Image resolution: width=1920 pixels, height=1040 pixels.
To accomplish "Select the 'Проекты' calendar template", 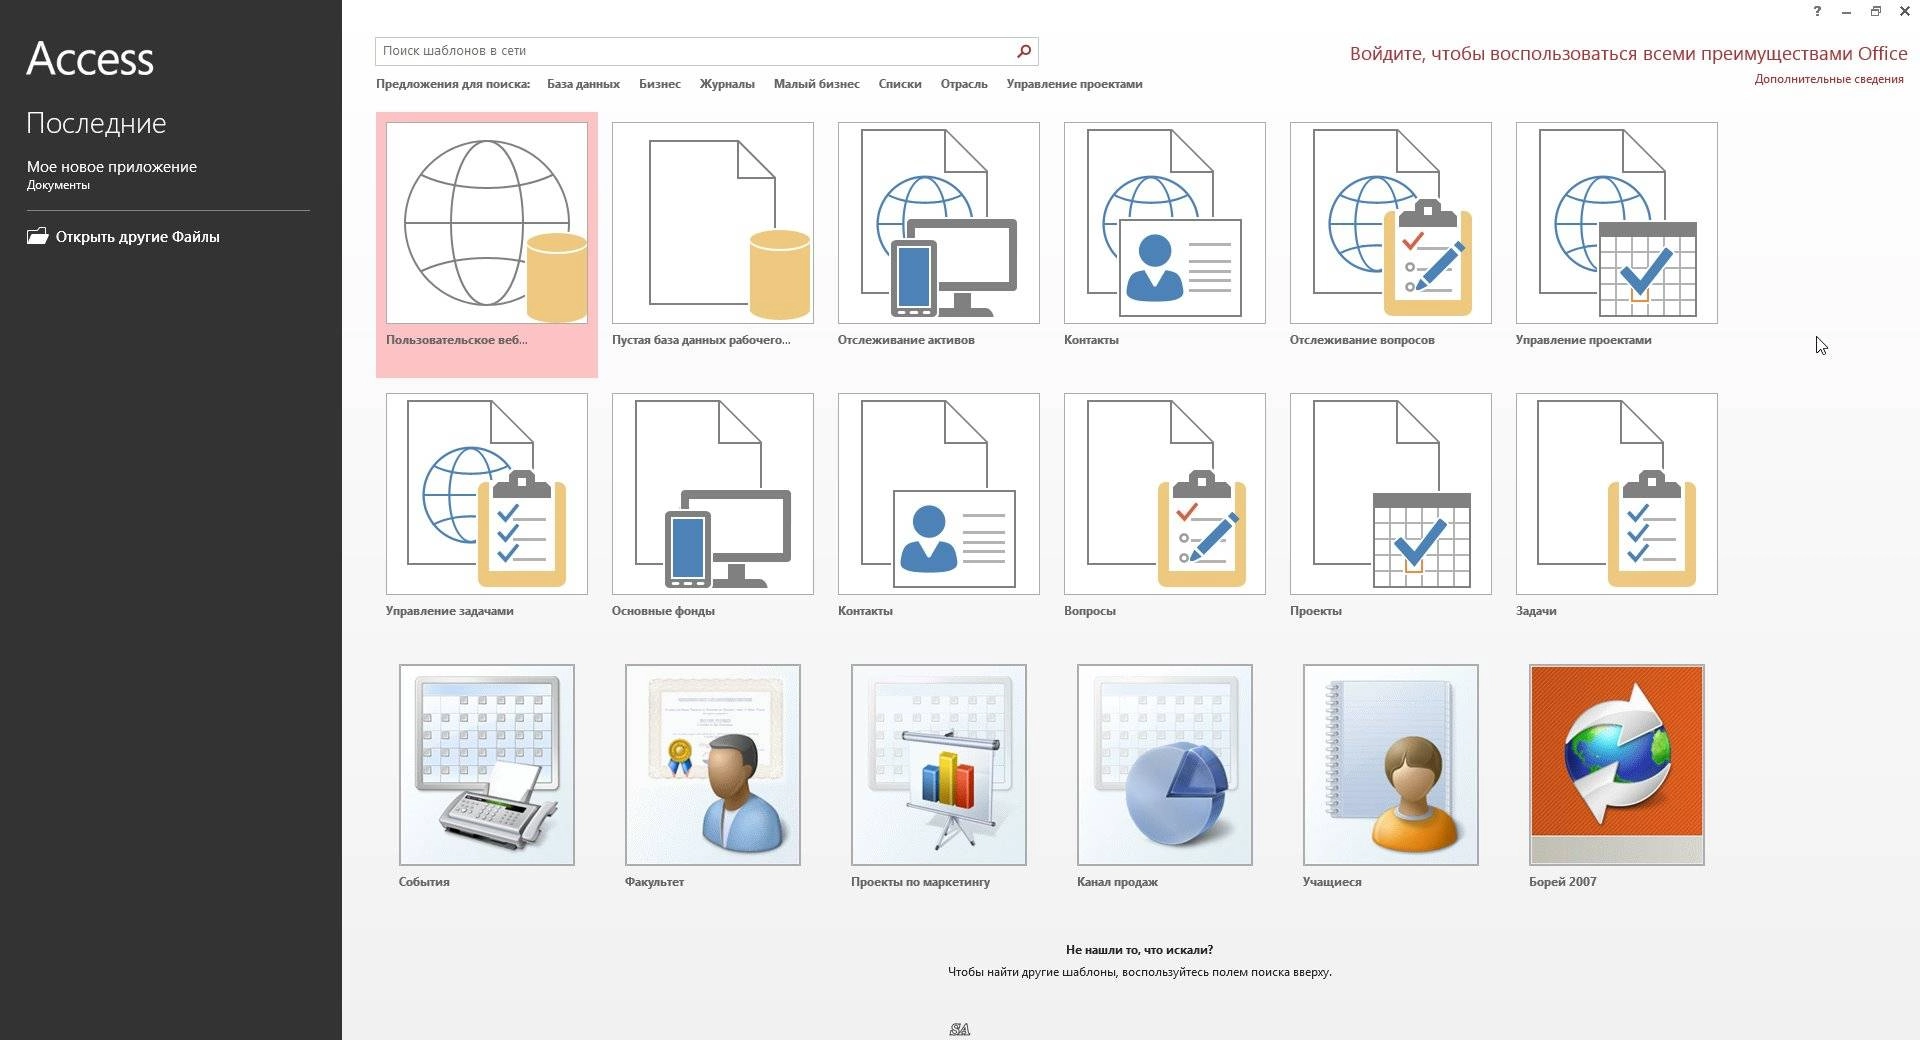I will coord(1391,494).
